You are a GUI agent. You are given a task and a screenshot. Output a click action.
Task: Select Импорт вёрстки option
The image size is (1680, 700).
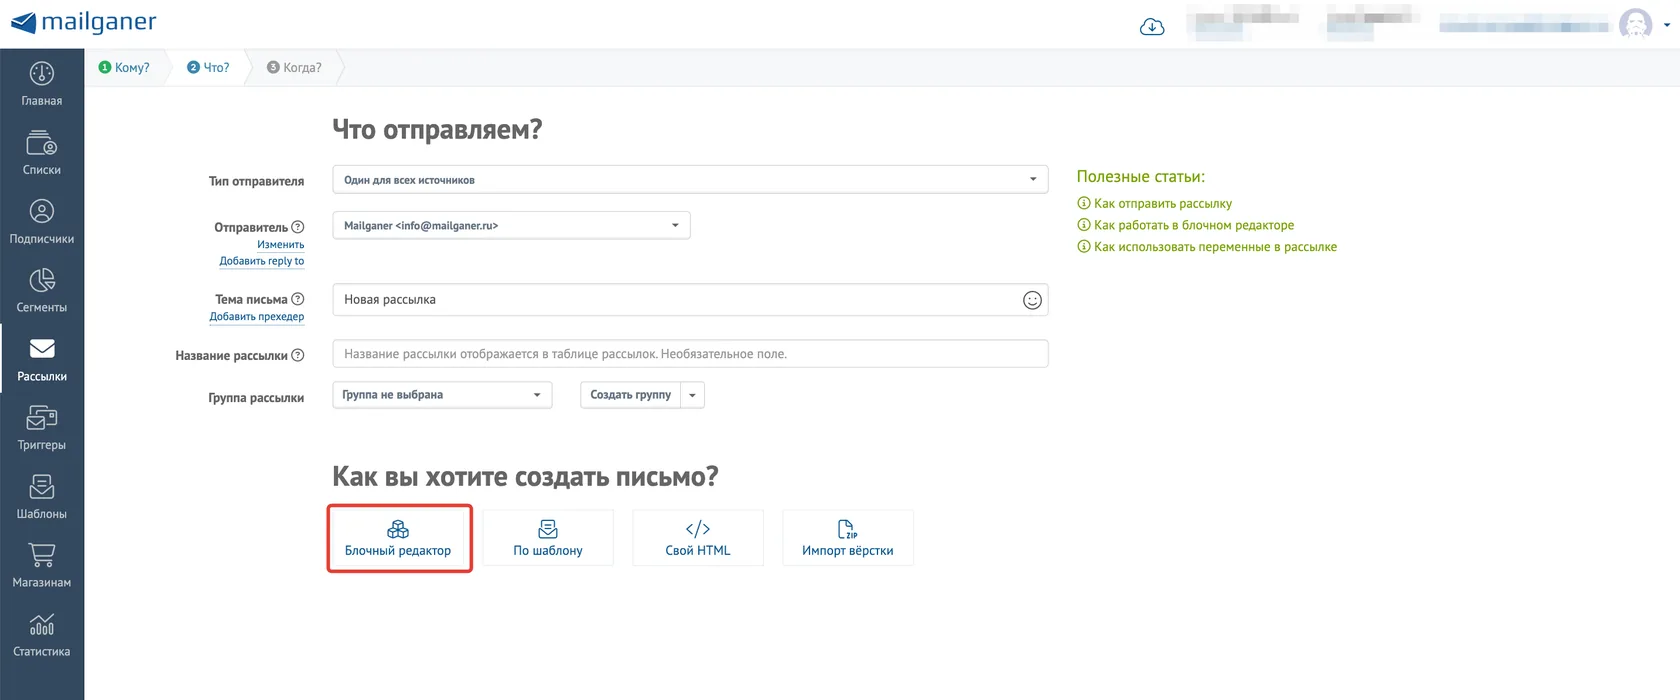coord(848,538)
